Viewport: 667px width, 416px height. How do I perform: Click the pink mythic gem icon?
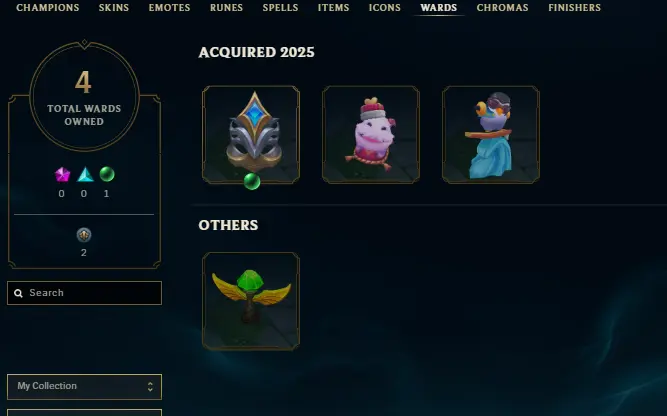62,174
